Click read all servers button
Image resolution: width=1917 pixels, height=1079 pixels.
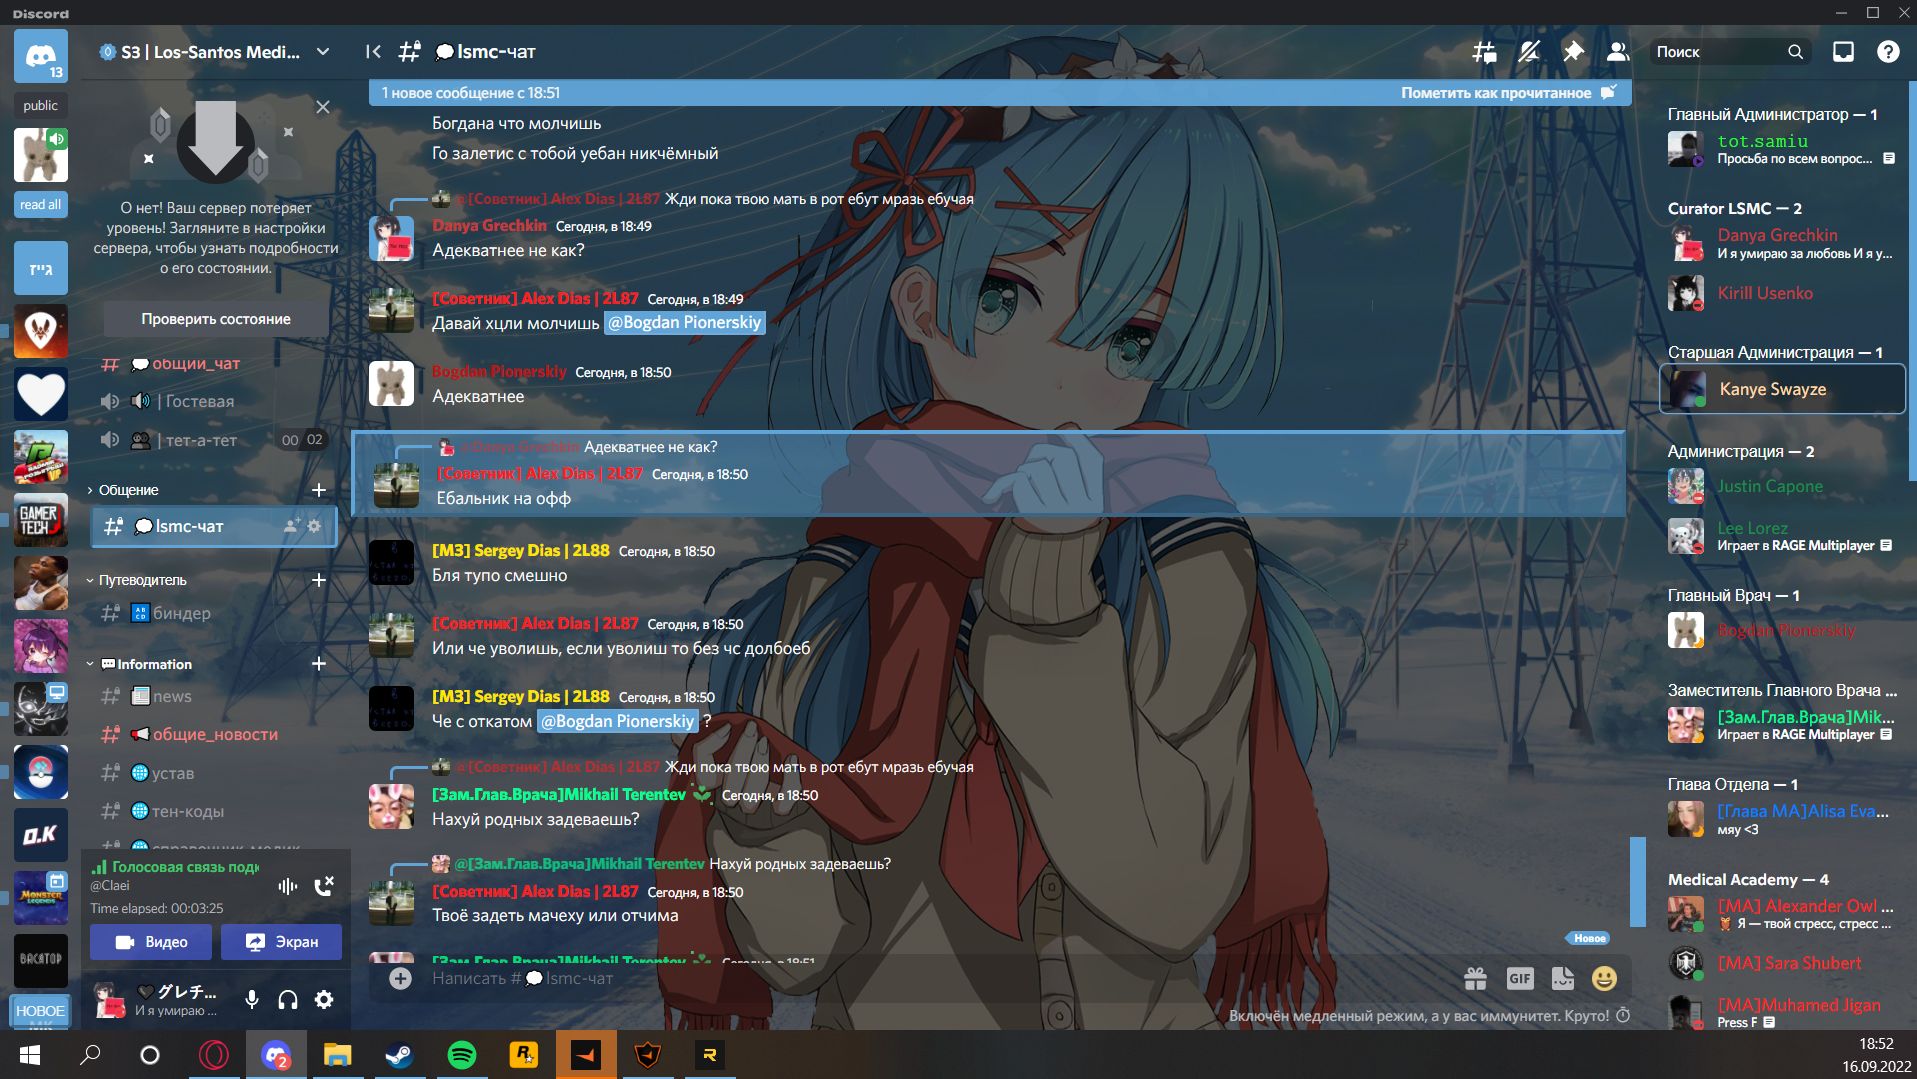click(41, 204)
